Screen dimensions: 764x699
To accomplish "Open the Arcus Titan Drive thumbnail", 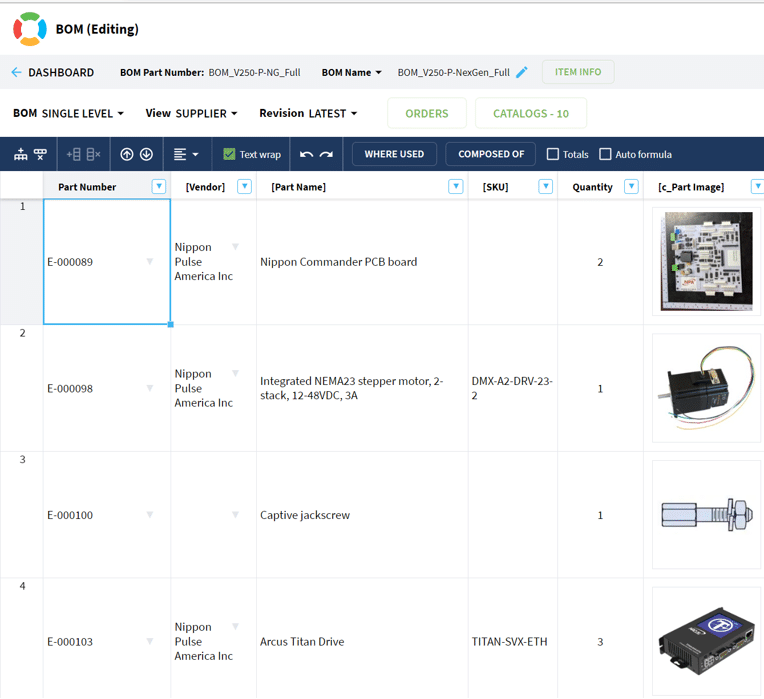I will pyautogui.click(x=707, y=642).
